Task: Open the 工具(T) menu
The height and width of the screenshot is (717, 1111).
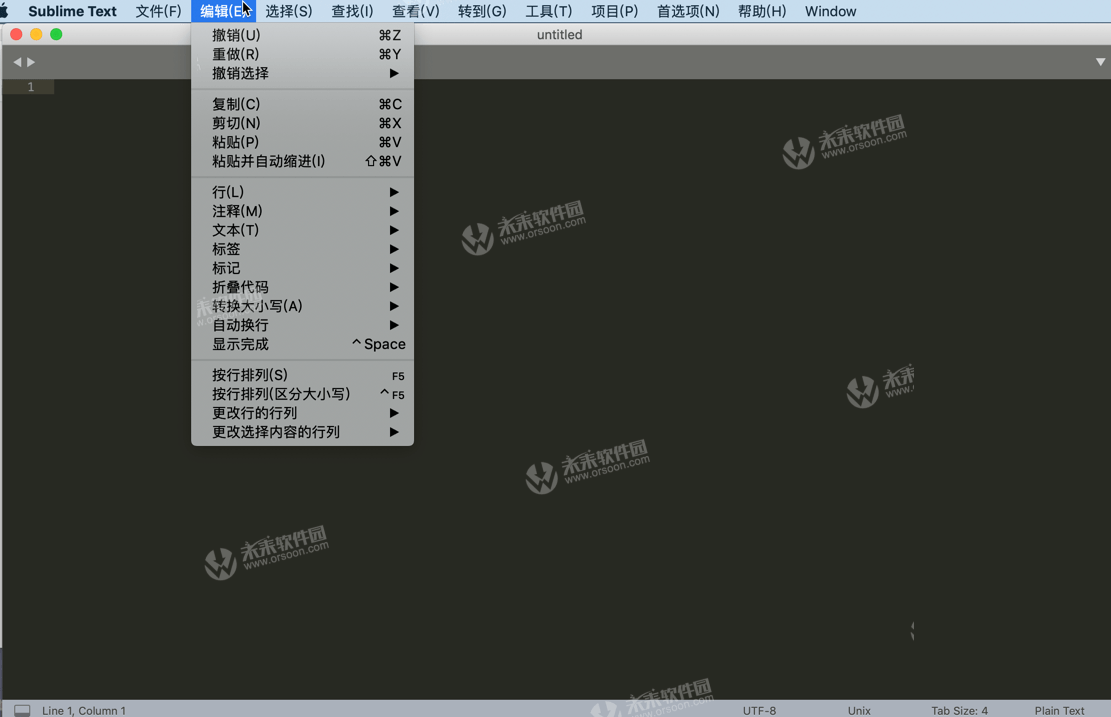Action: tap(548, 11)
